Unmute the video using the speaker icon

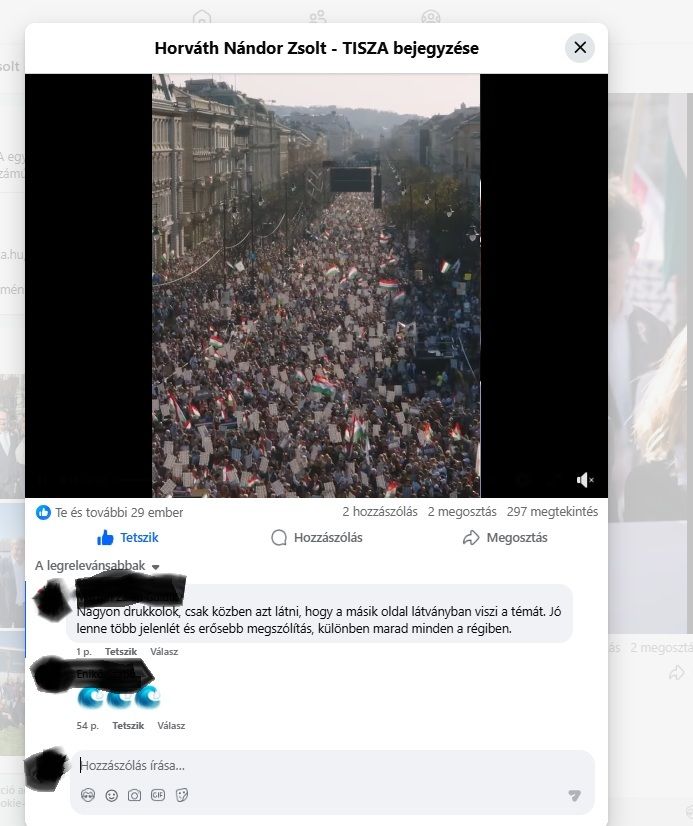click(585, 480)
